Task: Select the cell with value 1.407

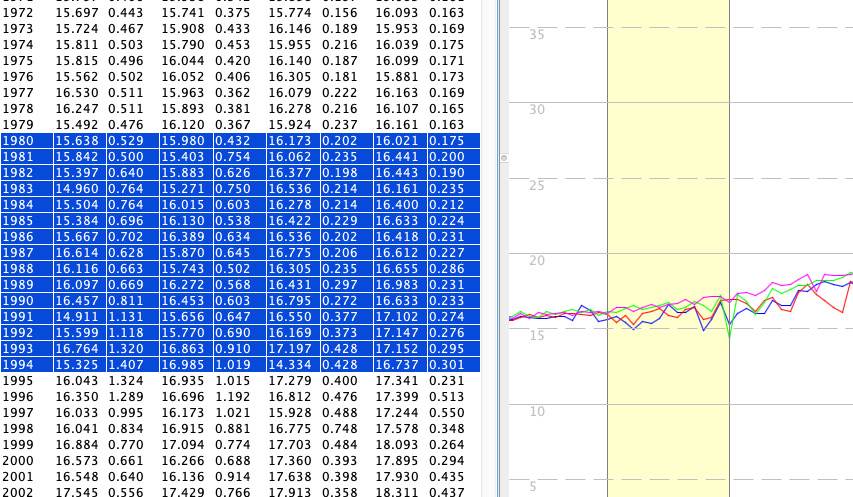Action: (x=125, y=365)
